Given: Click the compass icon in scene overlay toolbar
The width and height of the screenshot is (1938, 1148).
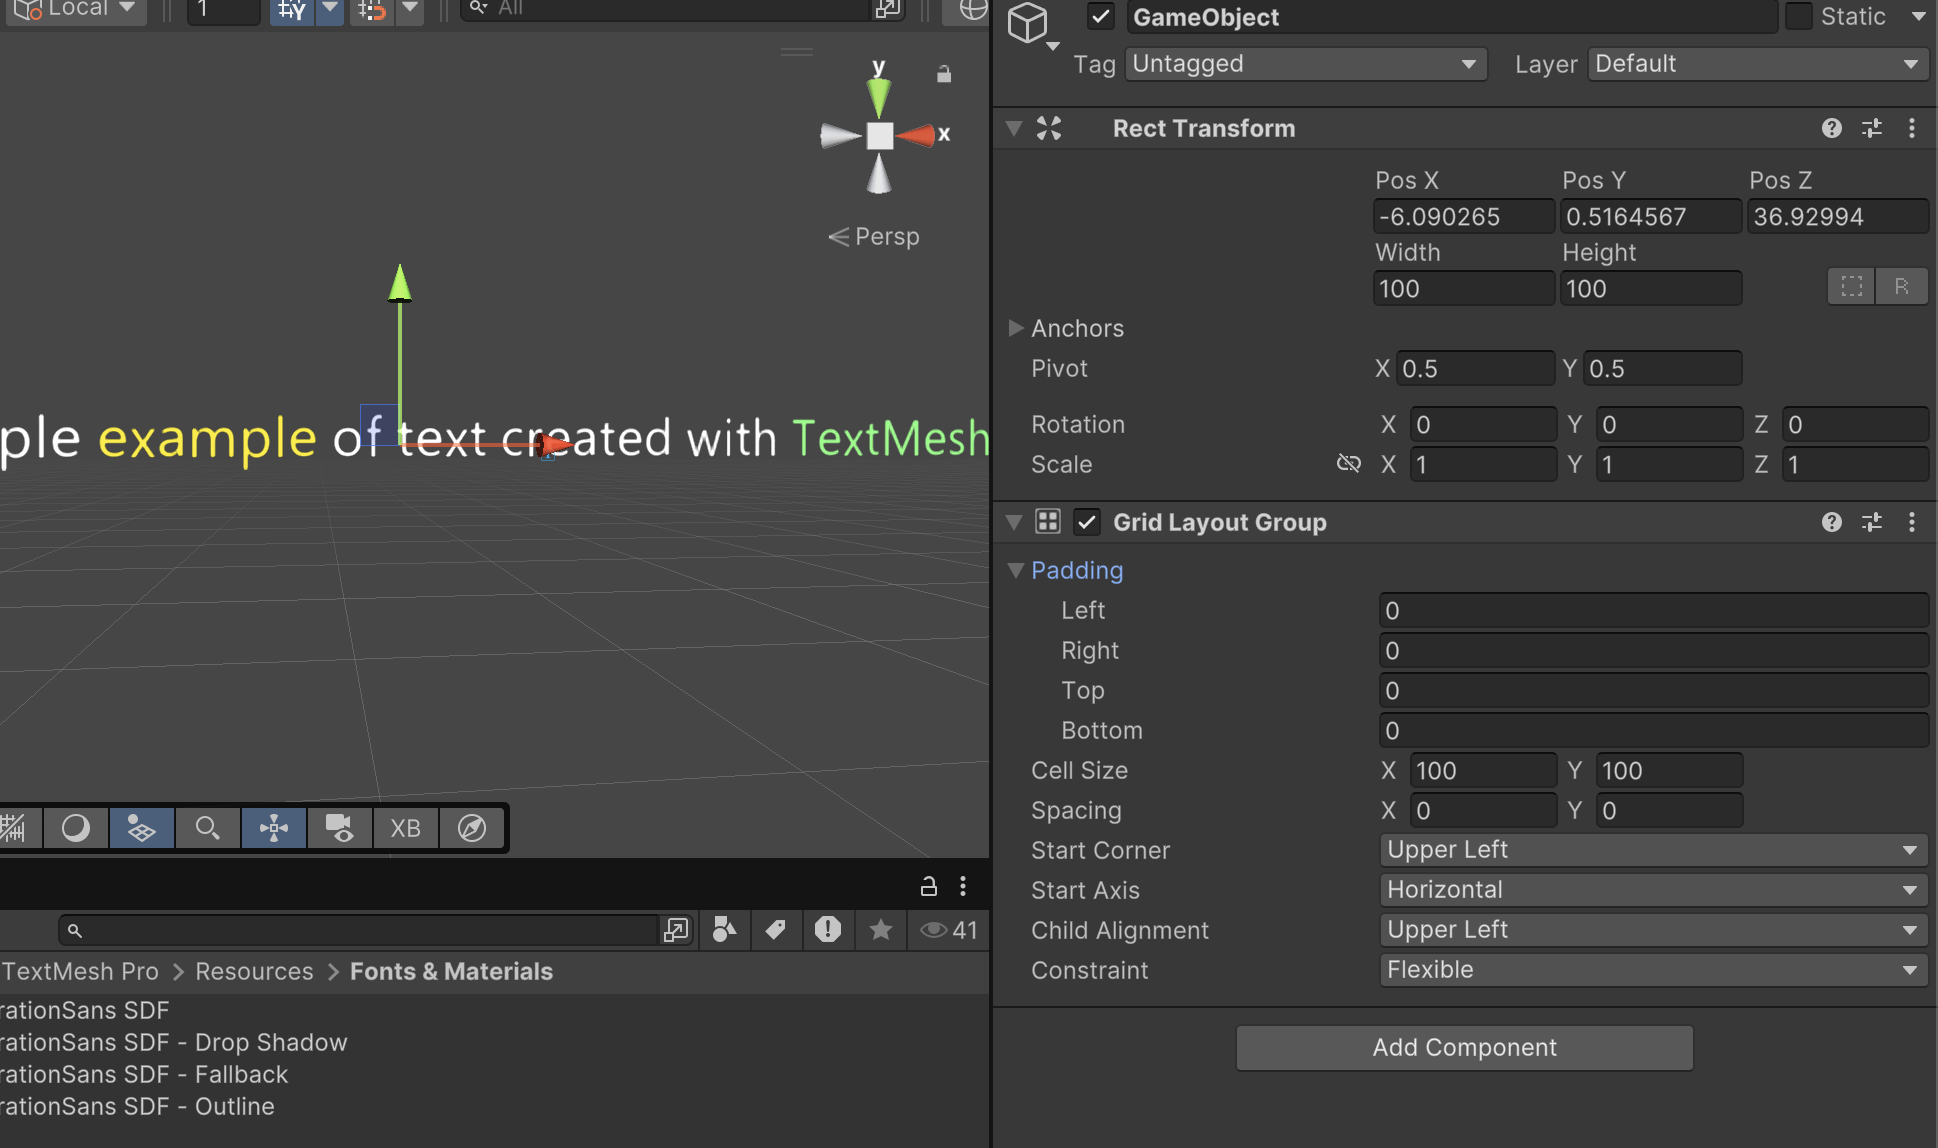Looking at the screenshot, I should pos(472,828).
